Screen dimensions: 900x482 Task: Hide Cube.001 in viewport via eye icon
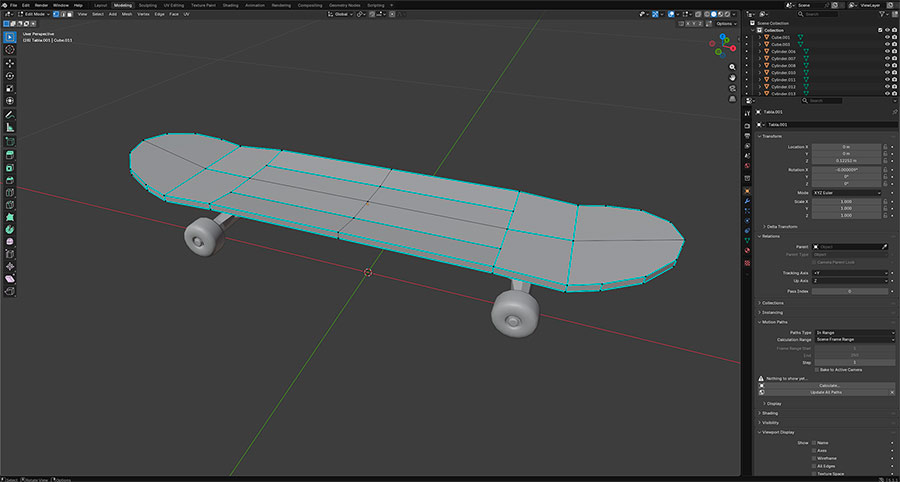coord(887,37)
